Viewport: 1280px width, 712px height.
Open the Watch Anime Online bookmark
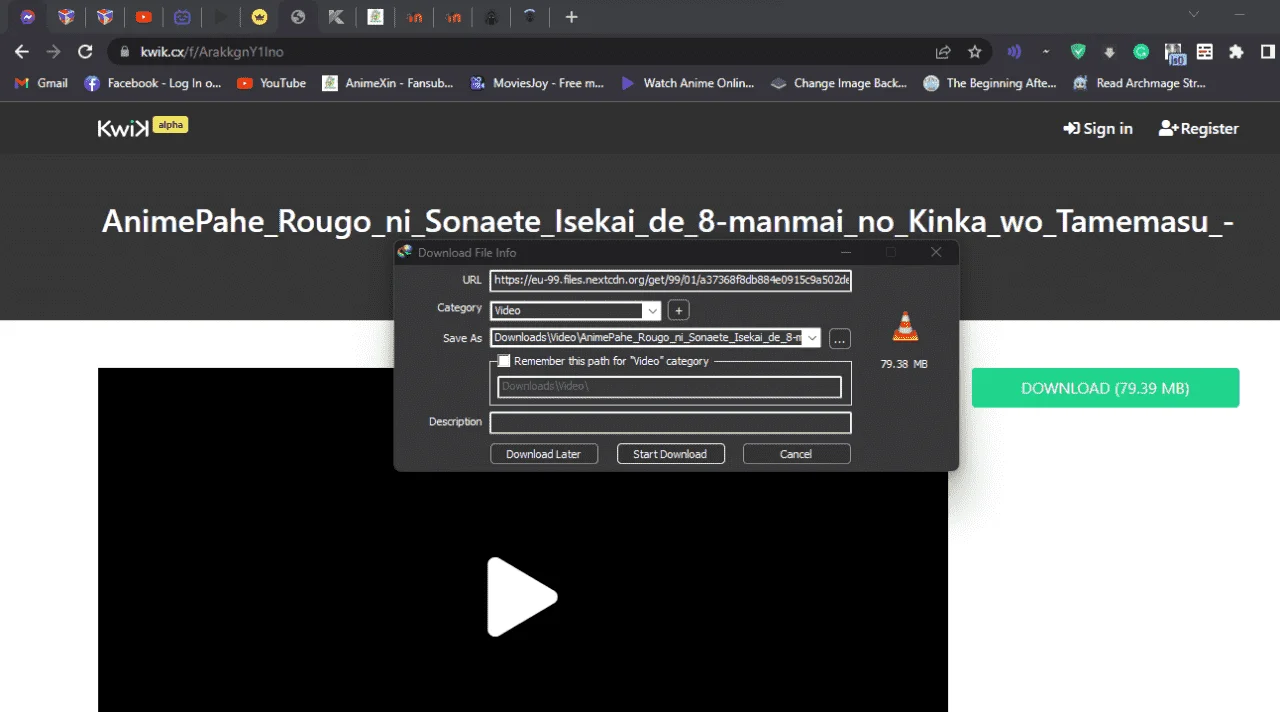tap(688, 83)
